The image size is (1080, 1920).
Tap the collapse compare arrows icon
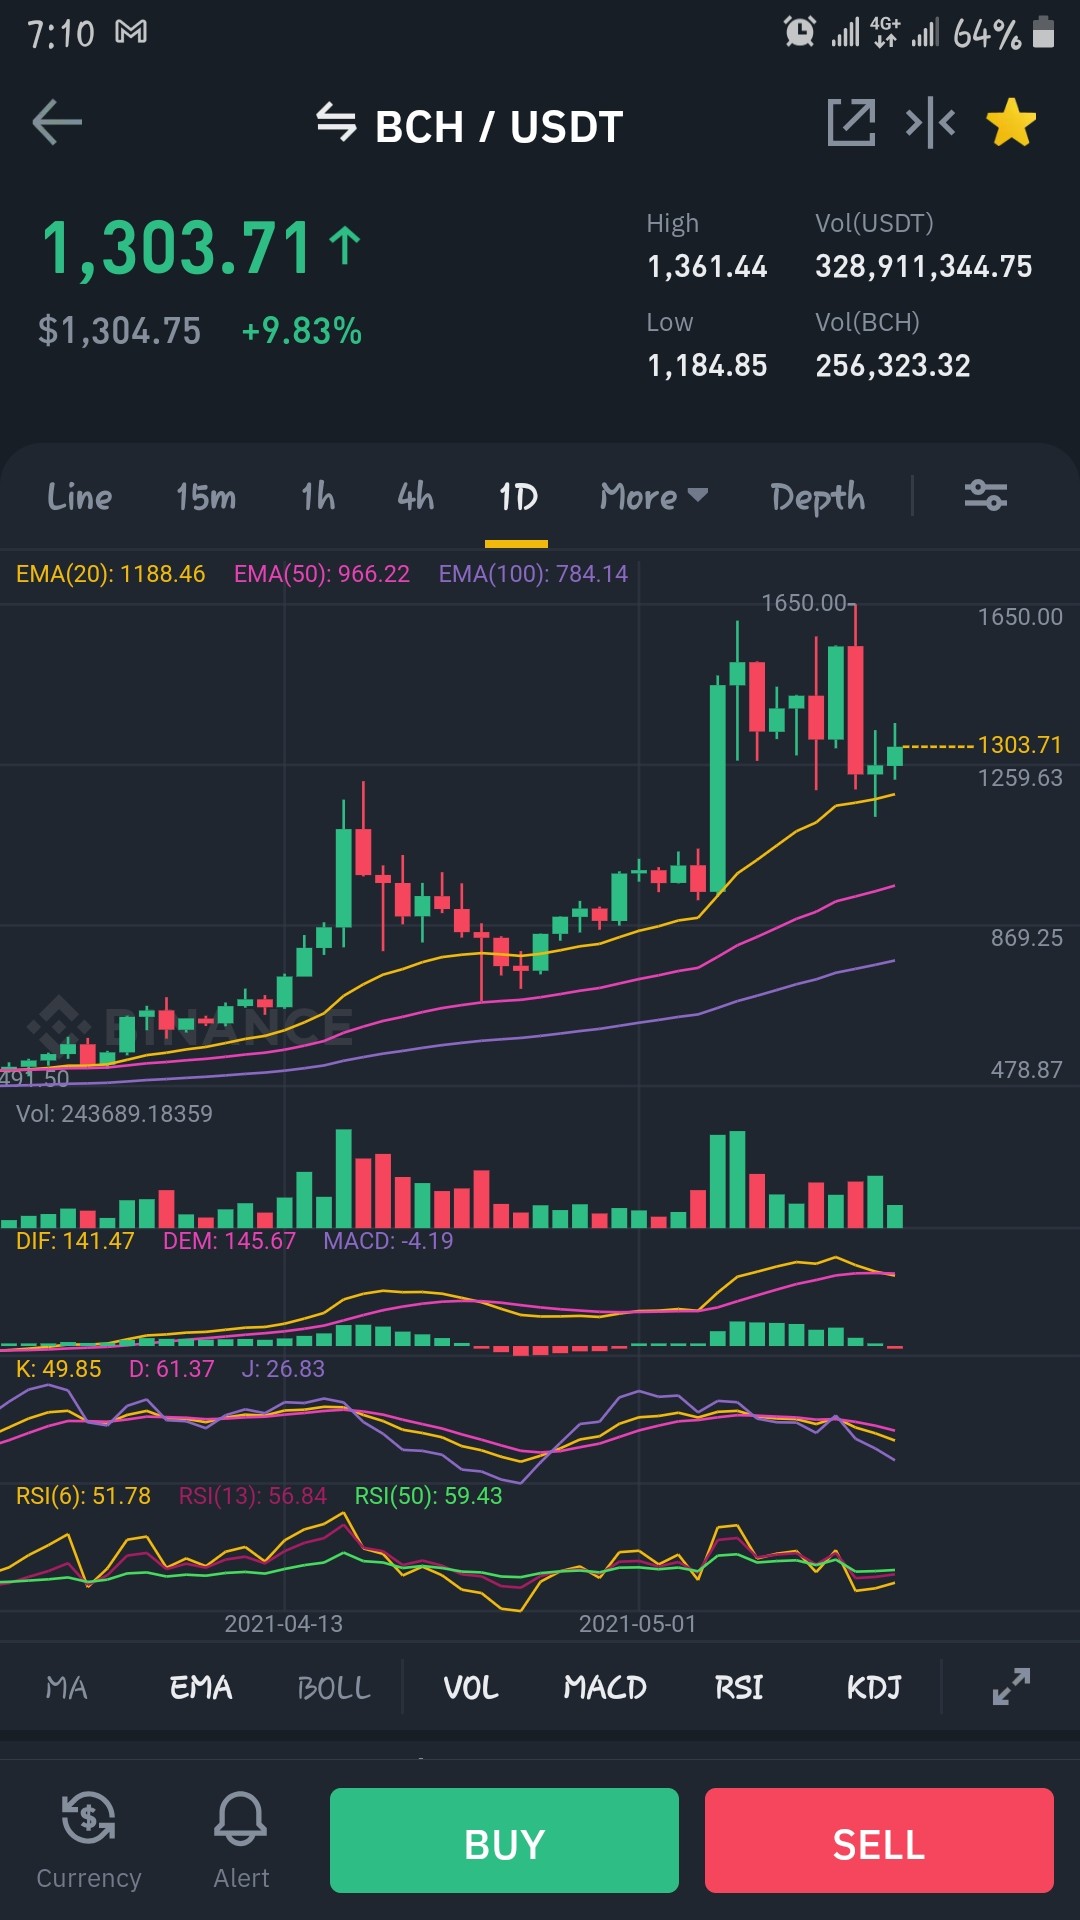(x=930, y=123)
